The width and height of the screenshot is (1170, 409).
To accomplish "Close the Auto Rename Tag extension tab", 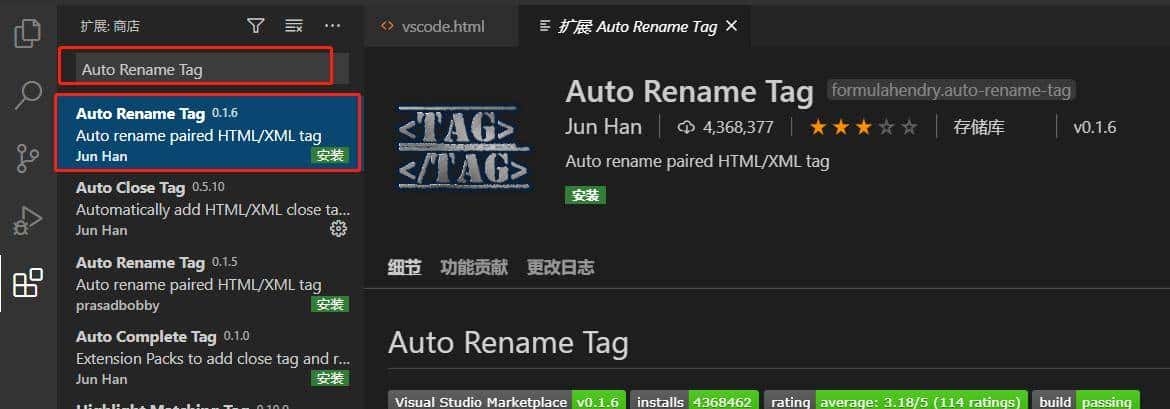I will coord(732,26).
